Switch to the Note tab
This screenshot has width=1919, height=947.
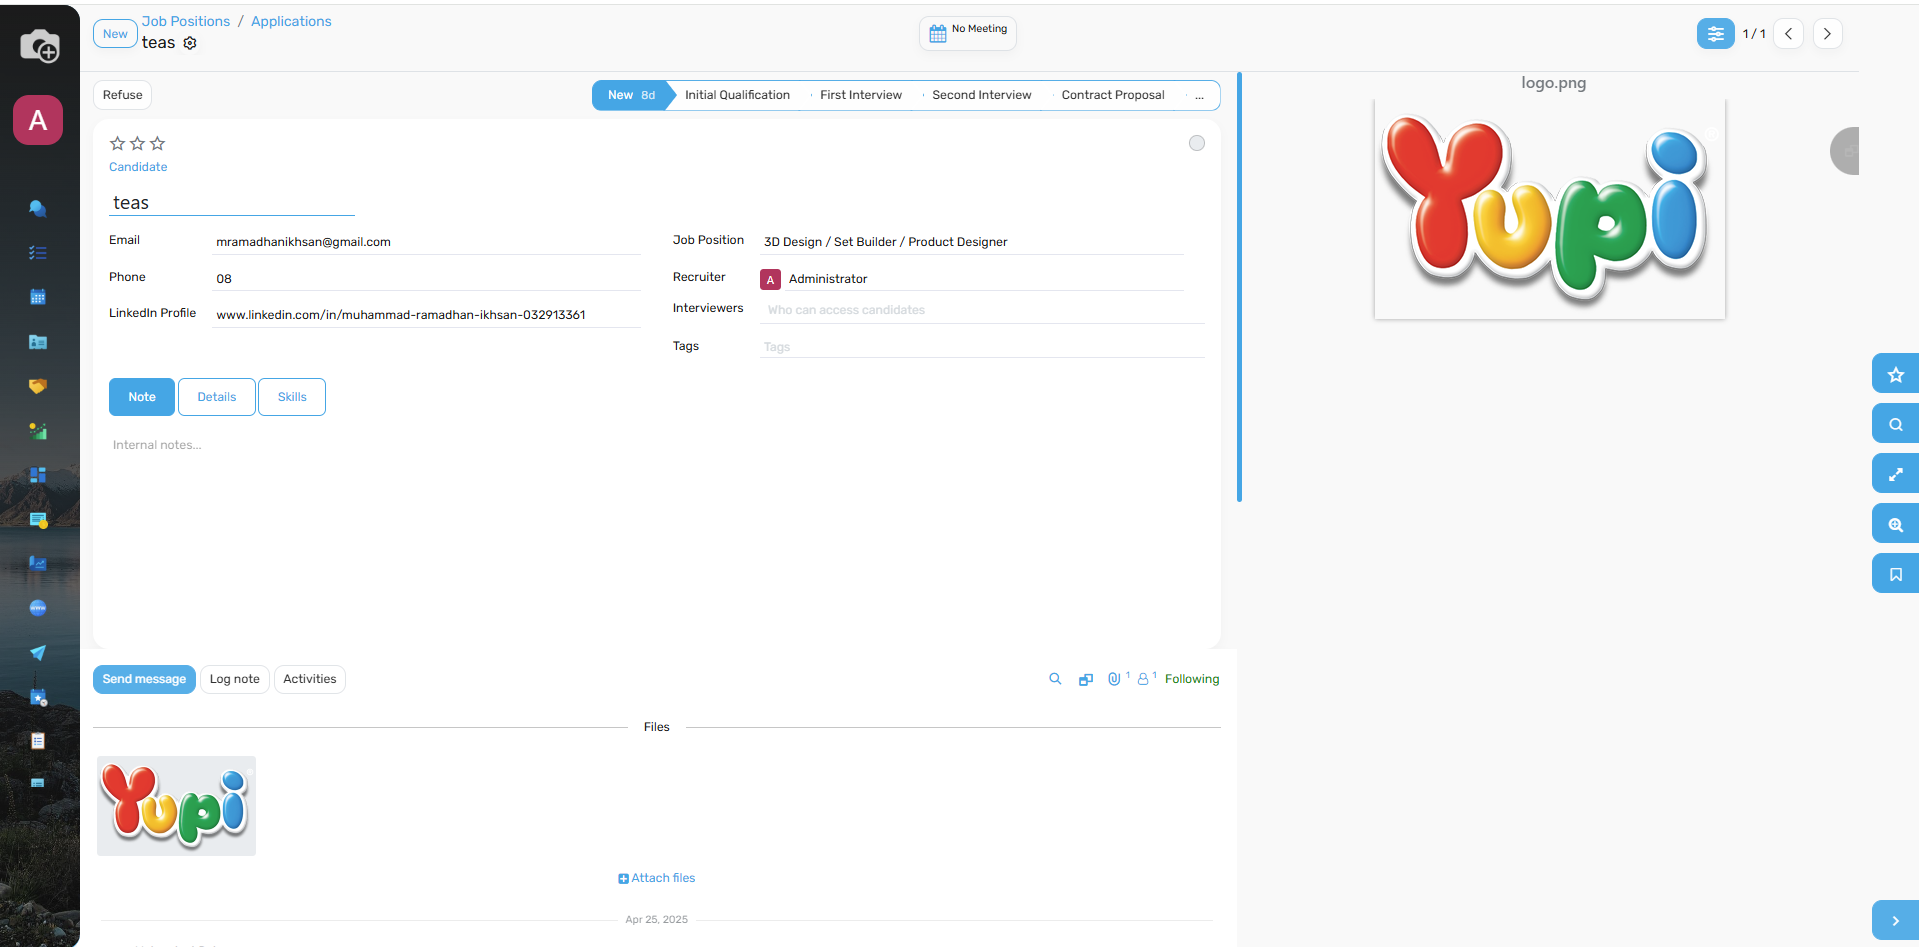tap(142, 397)
